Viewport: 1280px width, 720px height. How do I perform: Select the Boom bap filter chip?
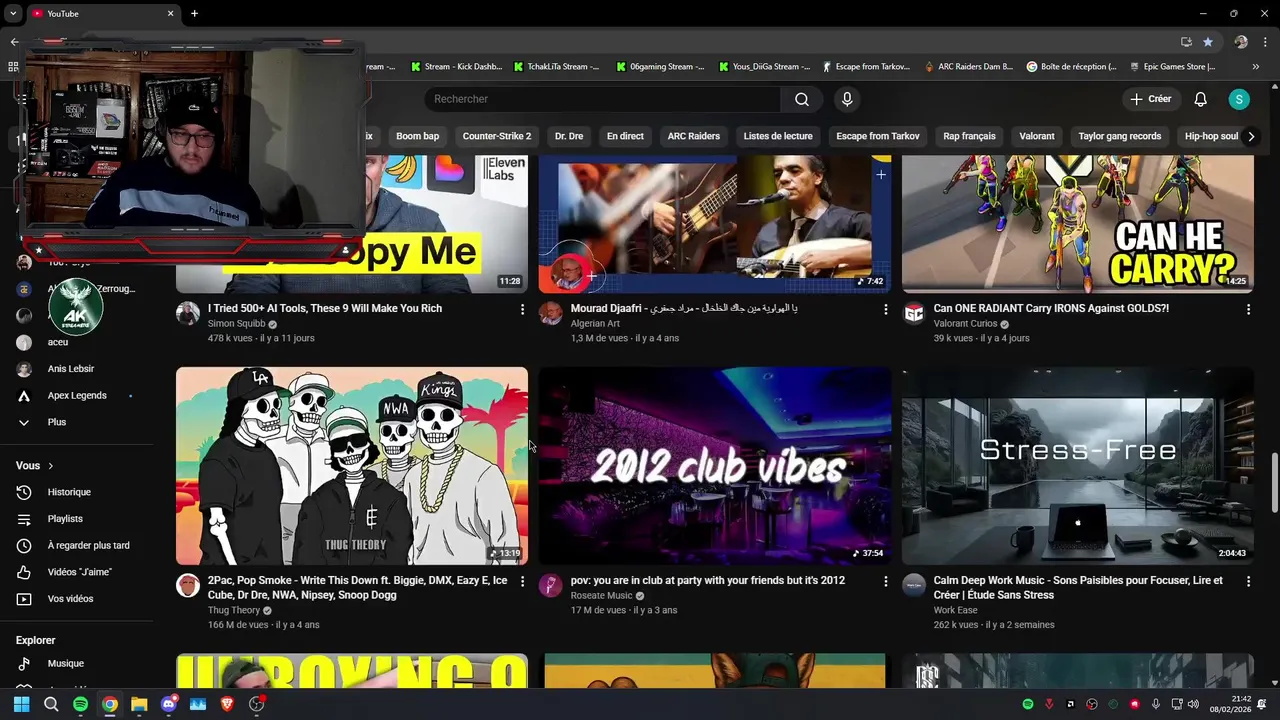[x=417, y=136]
